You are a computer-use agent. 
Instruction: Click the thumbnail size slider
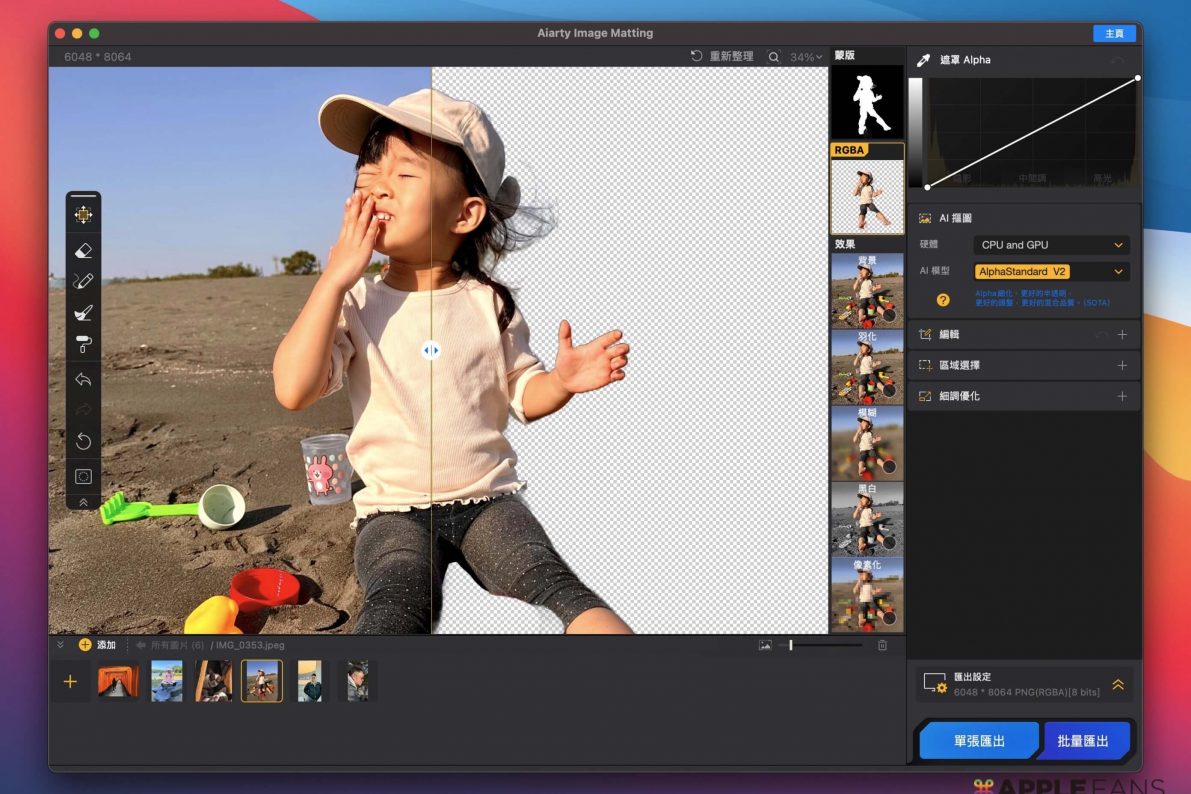(790, 645)
